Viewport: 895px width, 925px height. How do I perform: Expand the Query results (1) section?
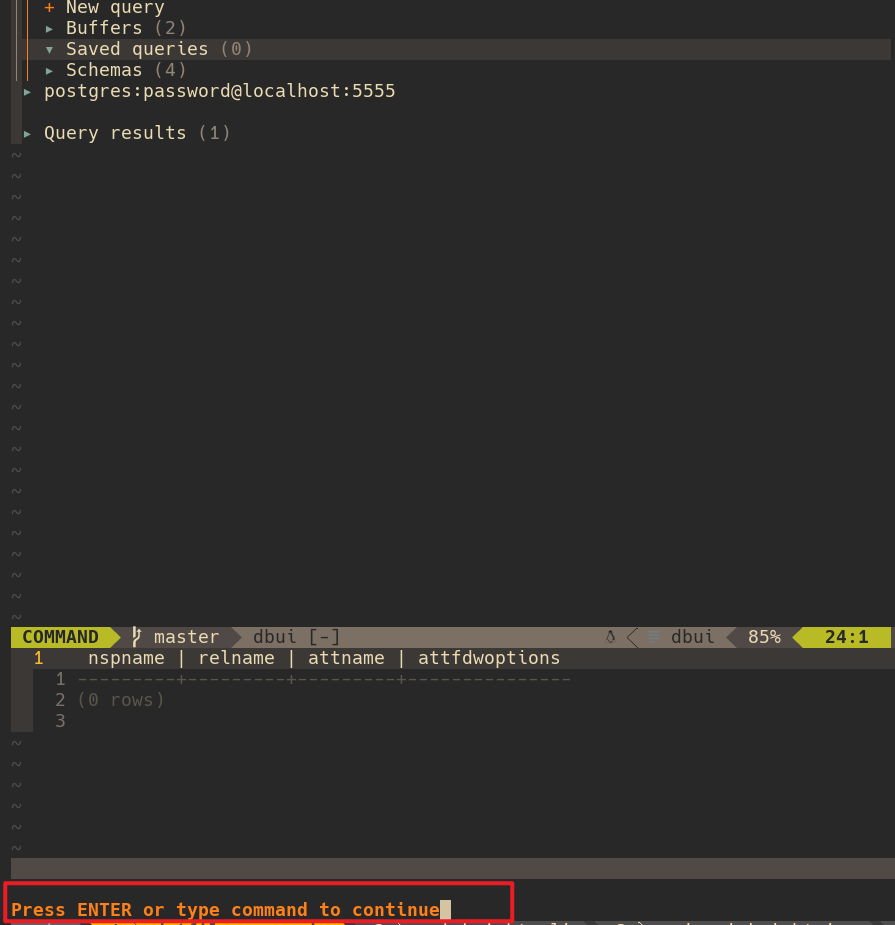coord(136,132)
